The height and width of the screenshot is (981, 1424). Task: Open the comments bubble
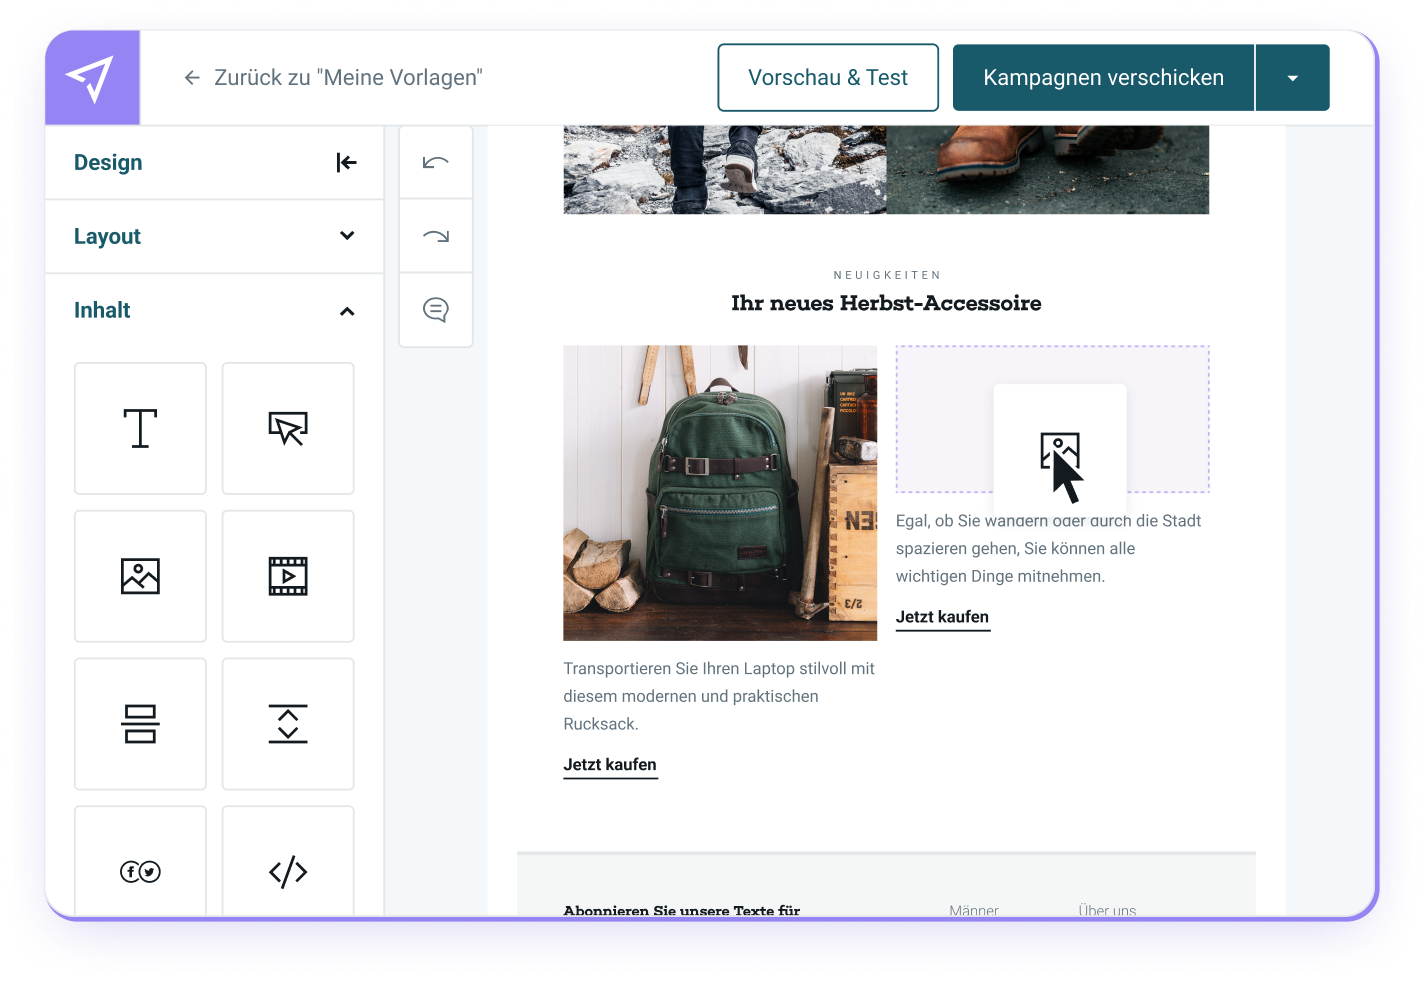436,310
